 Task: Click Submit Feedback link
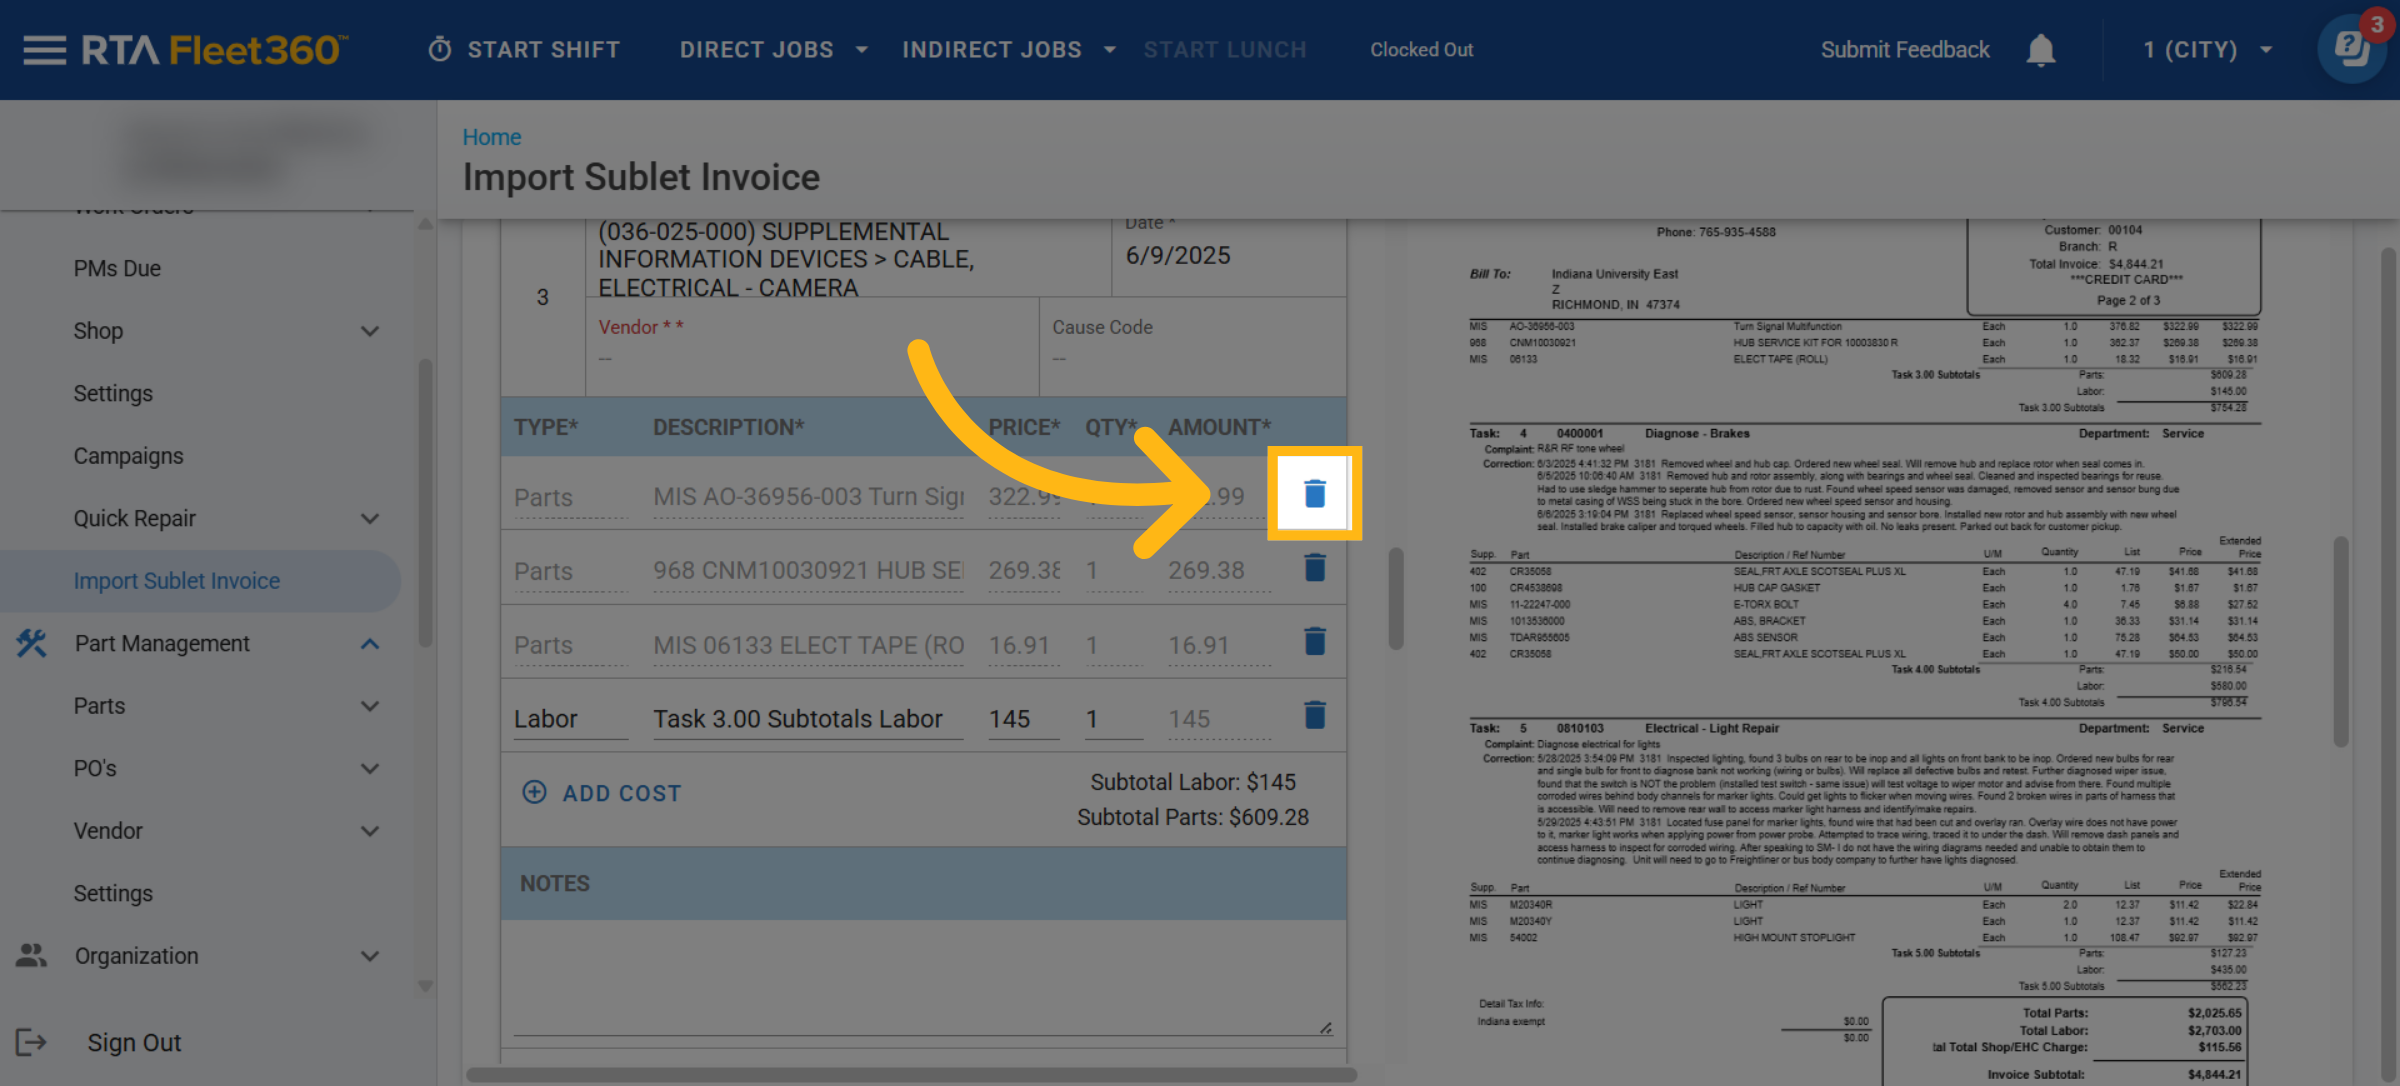(x=1904, y=50)
